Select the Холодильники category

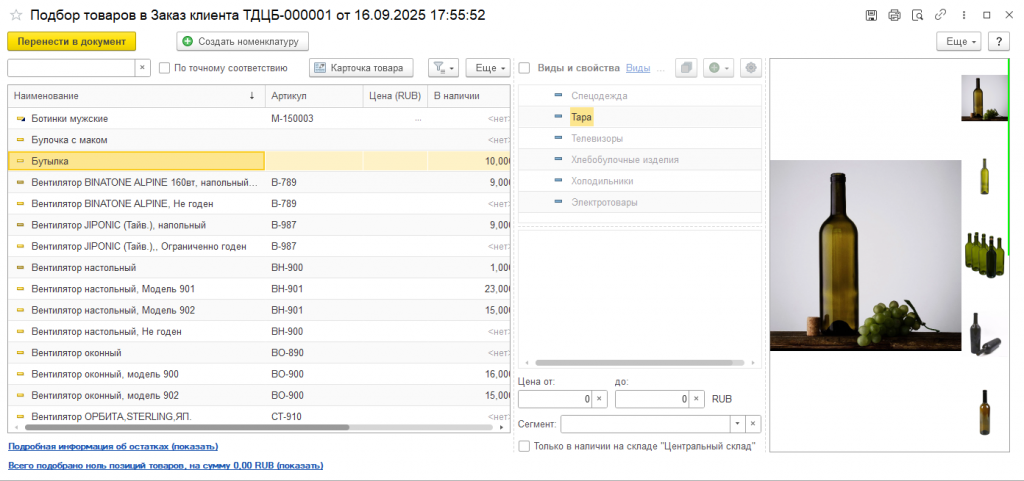[x=602, y=181]
